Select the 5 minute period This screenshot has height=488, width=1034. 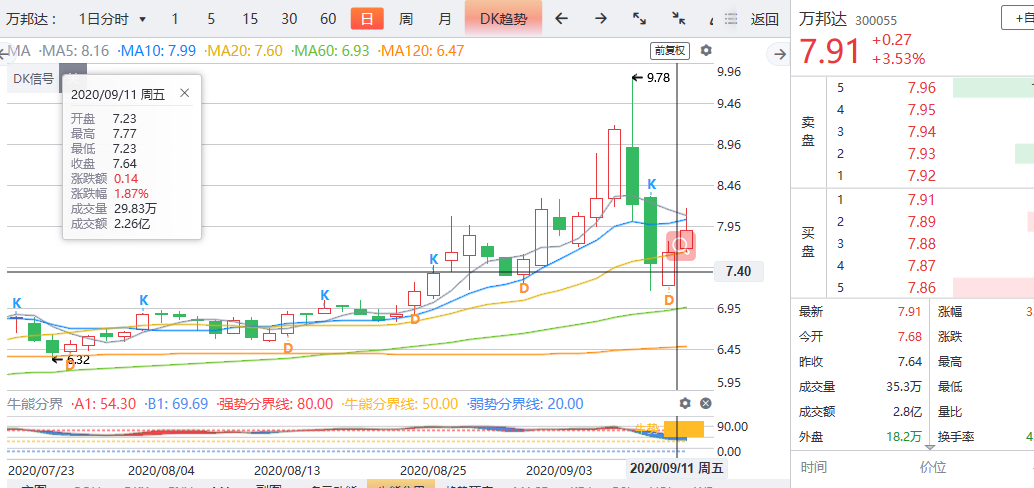click(x=211, y=18)
